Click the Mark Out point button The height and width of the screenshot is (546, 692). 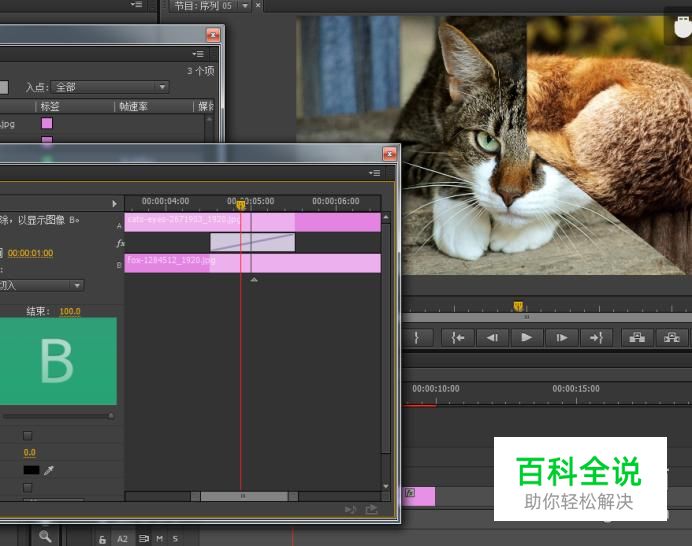(417, 338)
